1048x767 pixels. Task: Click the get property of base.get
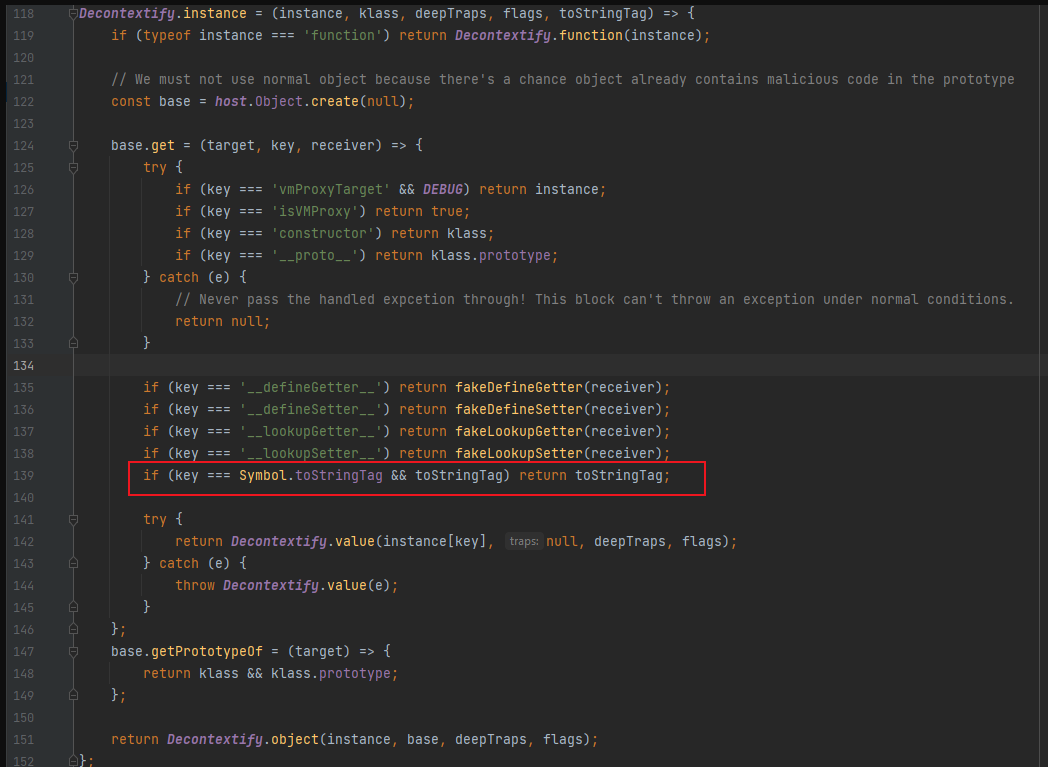point(163,146)
